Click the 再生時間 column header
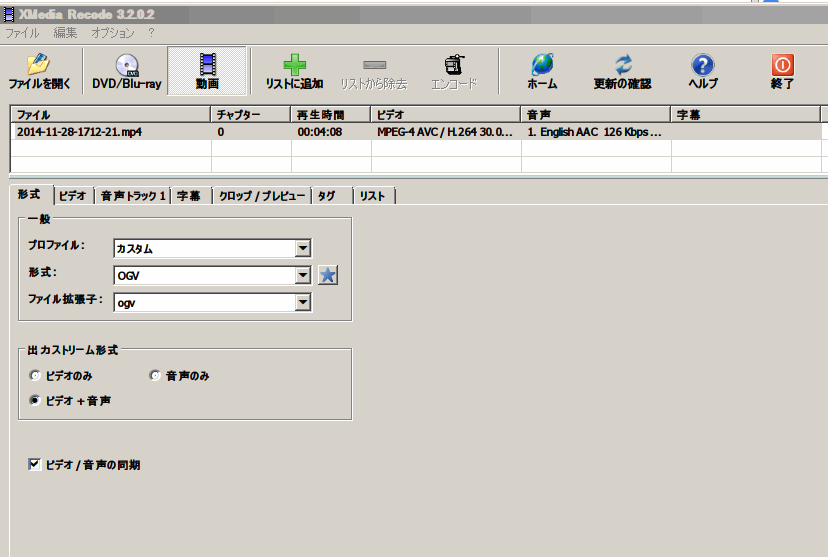Screen dimensions: 828x557 coord(331,115)
